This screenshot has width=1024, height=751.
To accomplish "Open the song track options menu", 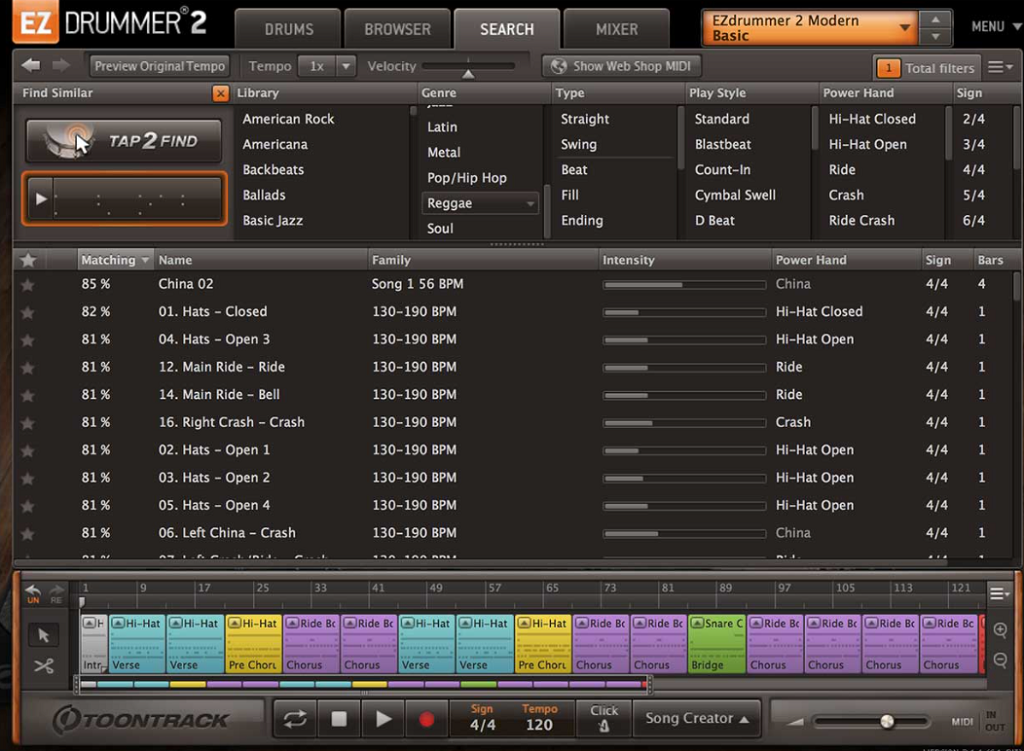I will click(x=999, y=594).
